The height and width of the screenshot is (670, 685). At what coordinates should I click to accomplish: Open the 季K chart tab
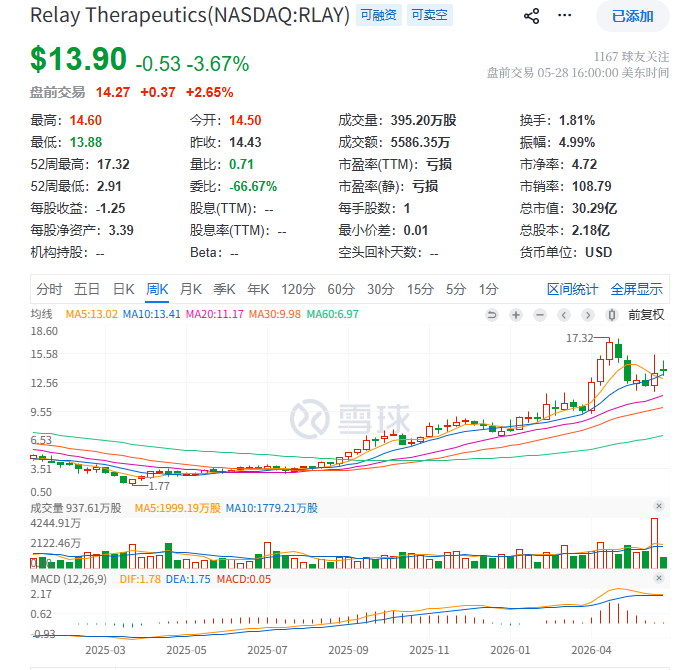click(224, 289)
